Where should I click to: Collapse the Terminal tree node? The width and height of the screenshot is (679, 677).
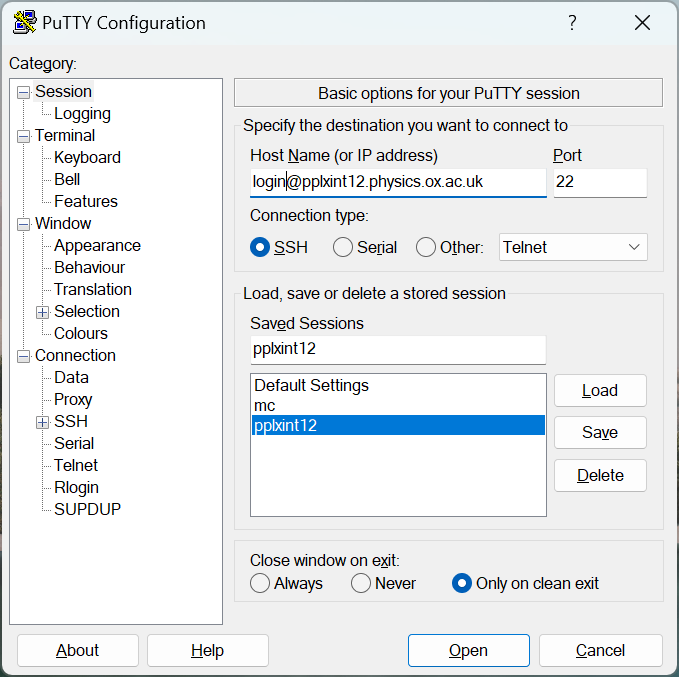tap(23, 136)
